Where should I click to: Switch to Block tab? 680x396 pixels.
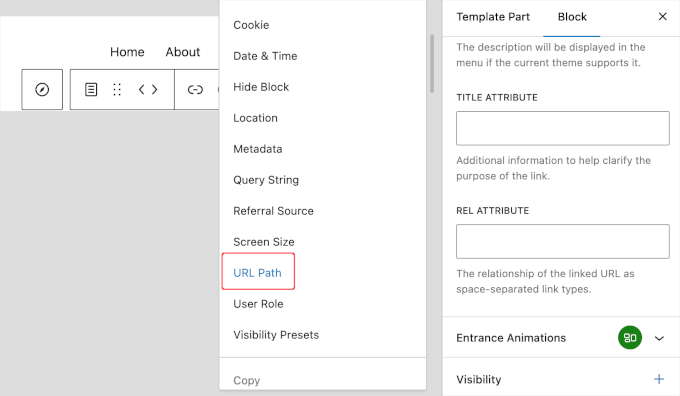(572, 17)
